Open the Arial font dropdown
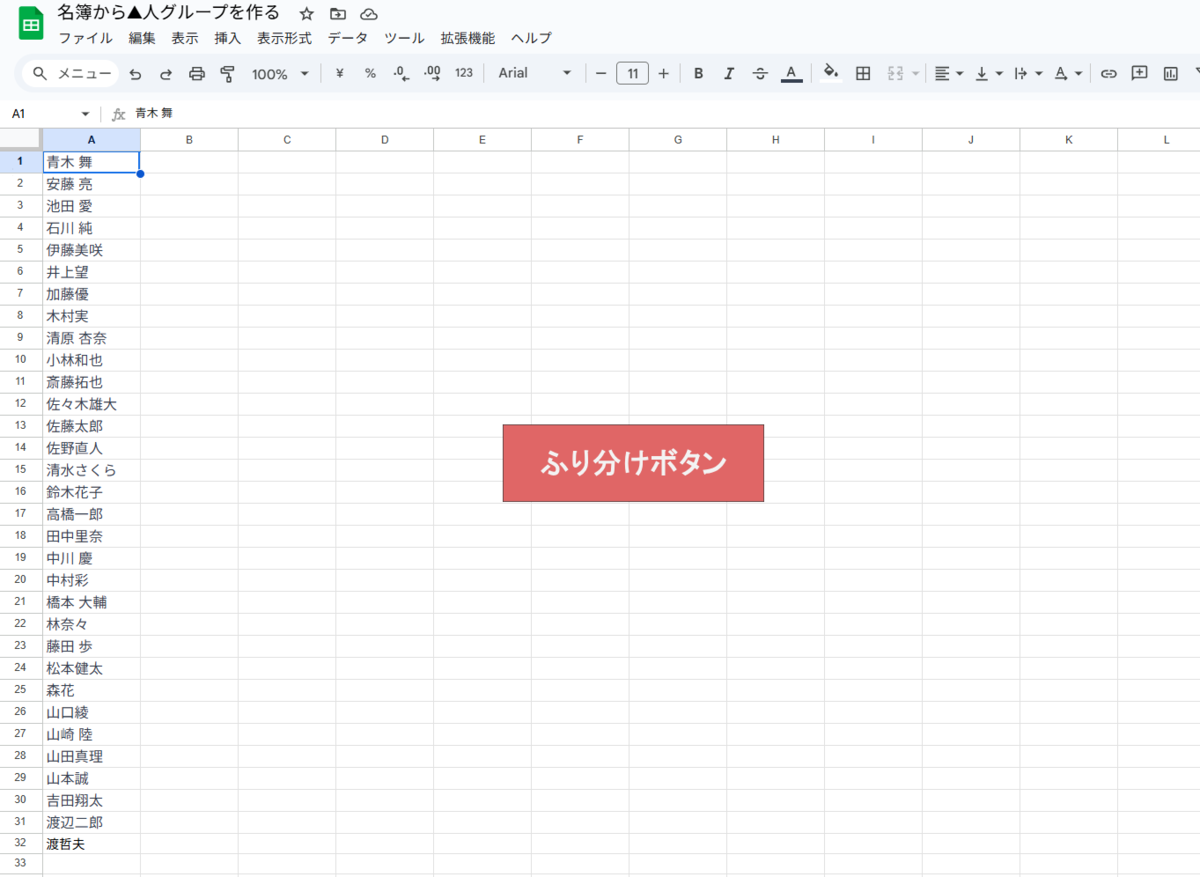Screen dimensions: 1200x877 pos(535,73)
